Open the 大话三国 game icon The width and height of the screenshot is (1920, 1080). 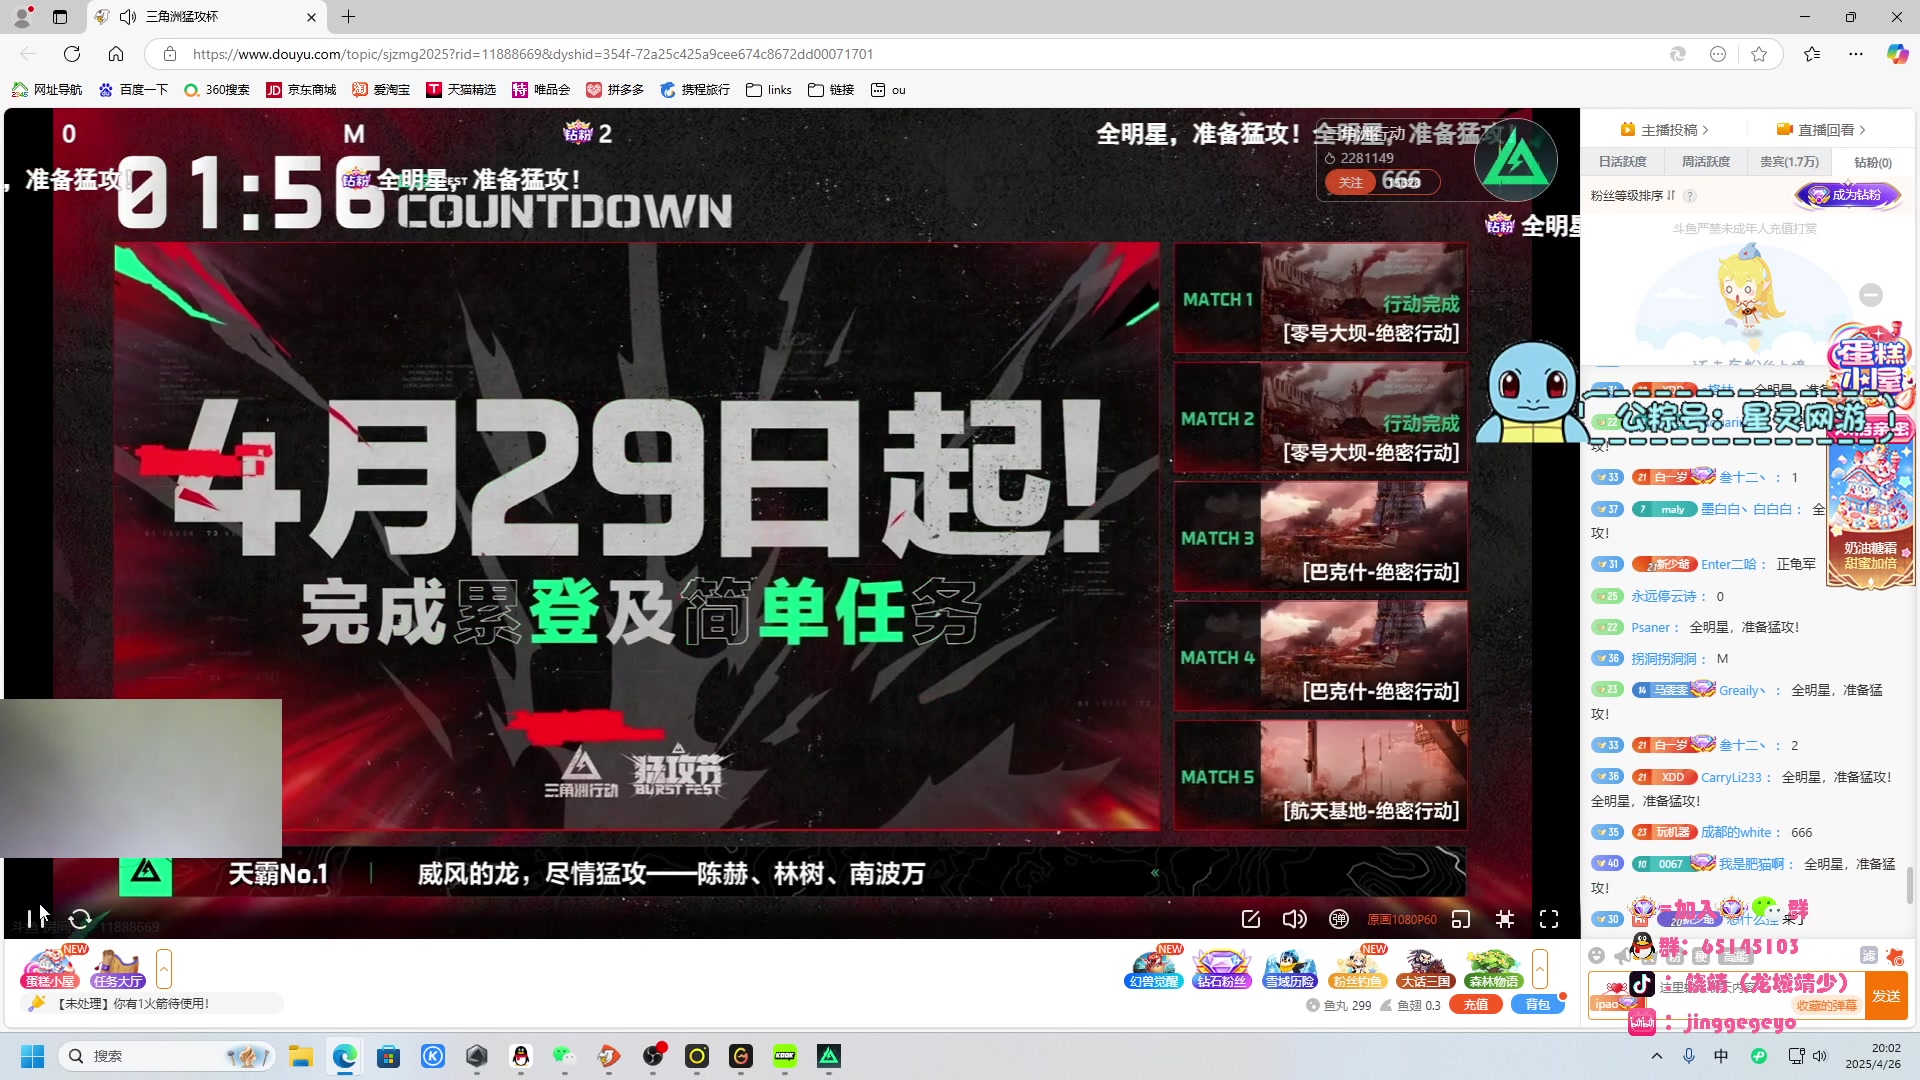click(x=1425, y=968)
